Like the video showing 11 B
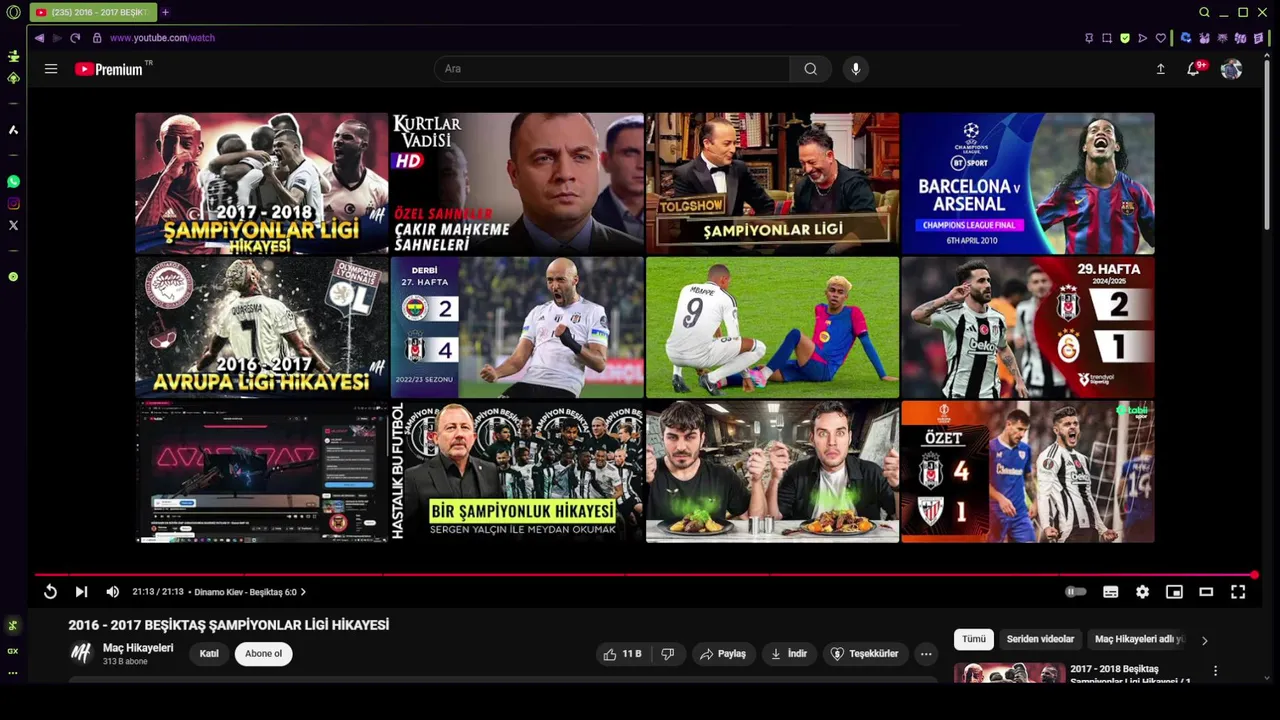This screenshot has height=720, width=1280. [622, 654]
